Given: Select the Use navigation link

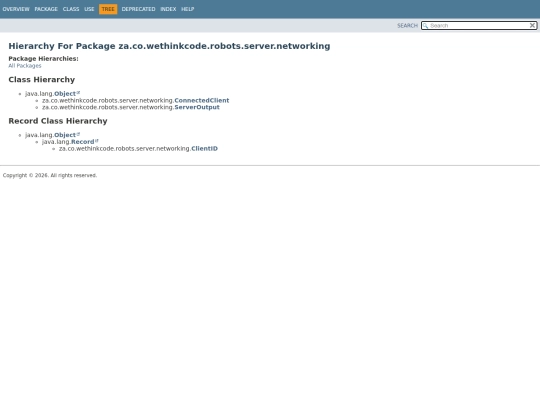Looking at the screenshot, I should click(89, 9).
